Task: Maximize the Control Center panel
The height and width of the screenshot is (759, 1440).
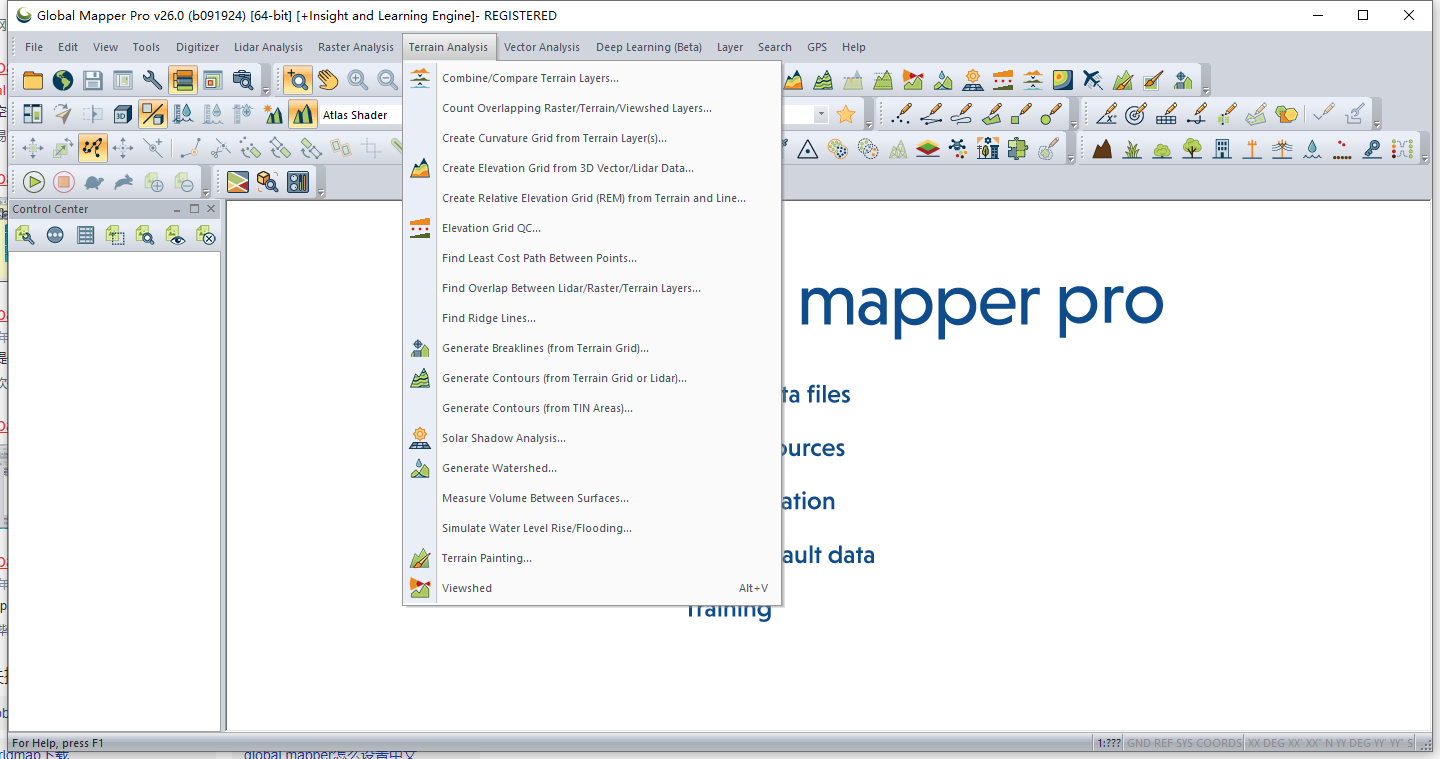Action: click(x=195, y=209)
